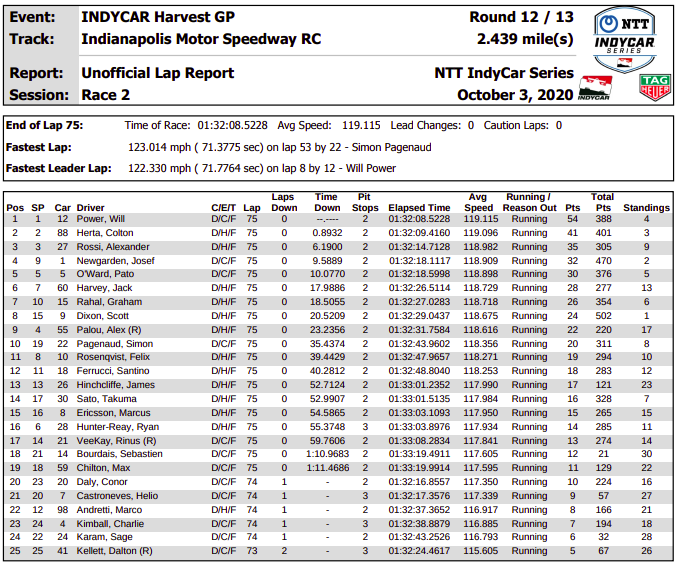Click the Pit Stops column header
This screenshot has height=565, width=681.
[365, 202]
